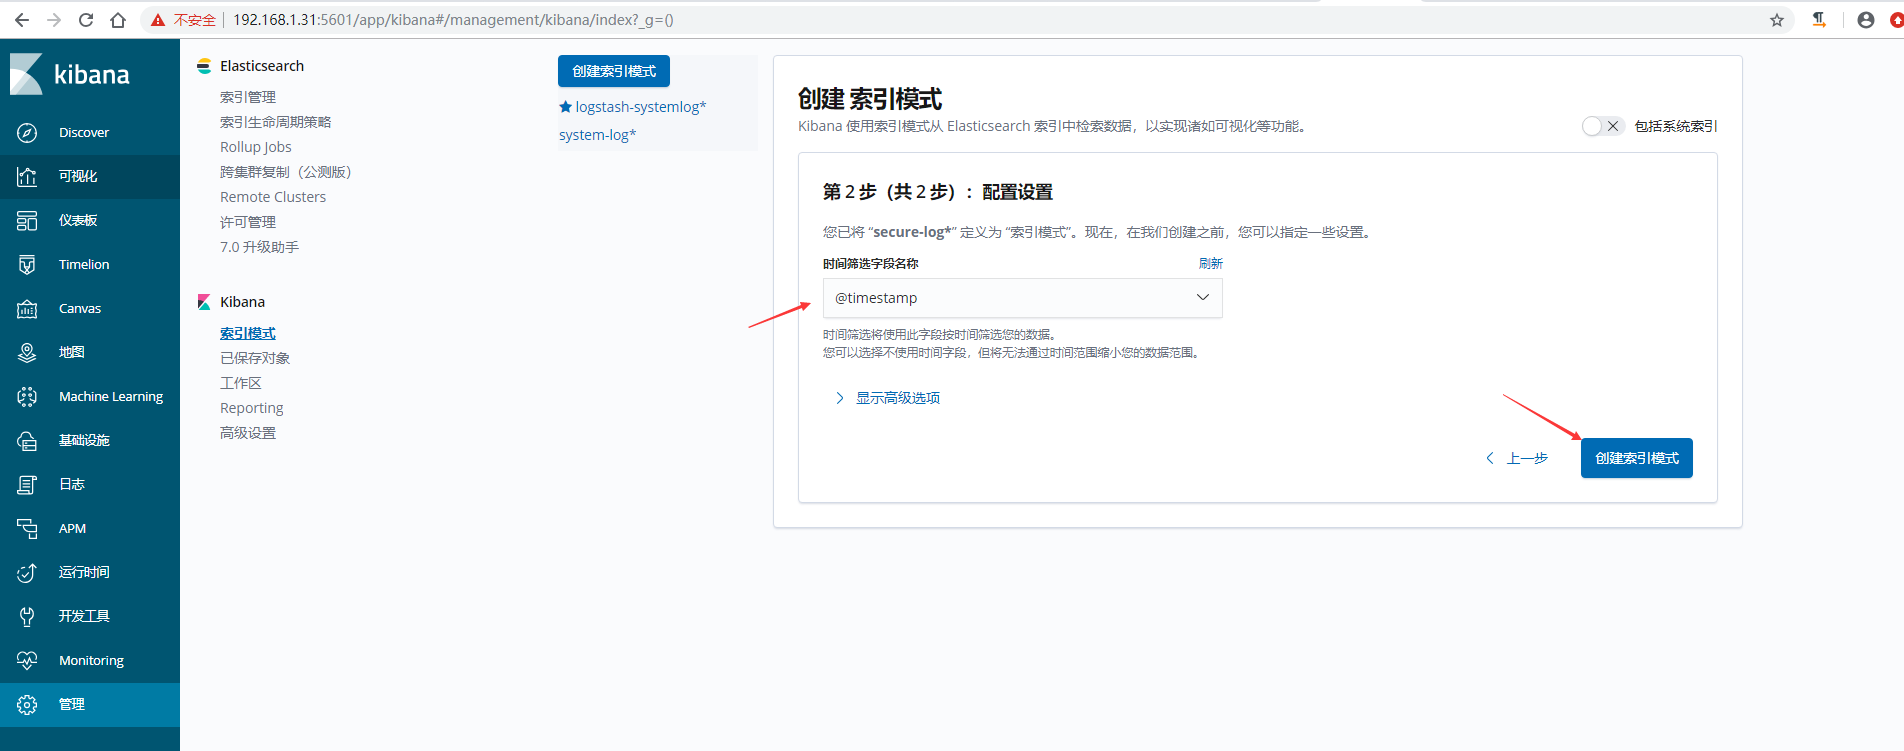Screen dimensions: 1904x751
Task: Click the refresh link (刷新)
Action: tap(1211, 264)
